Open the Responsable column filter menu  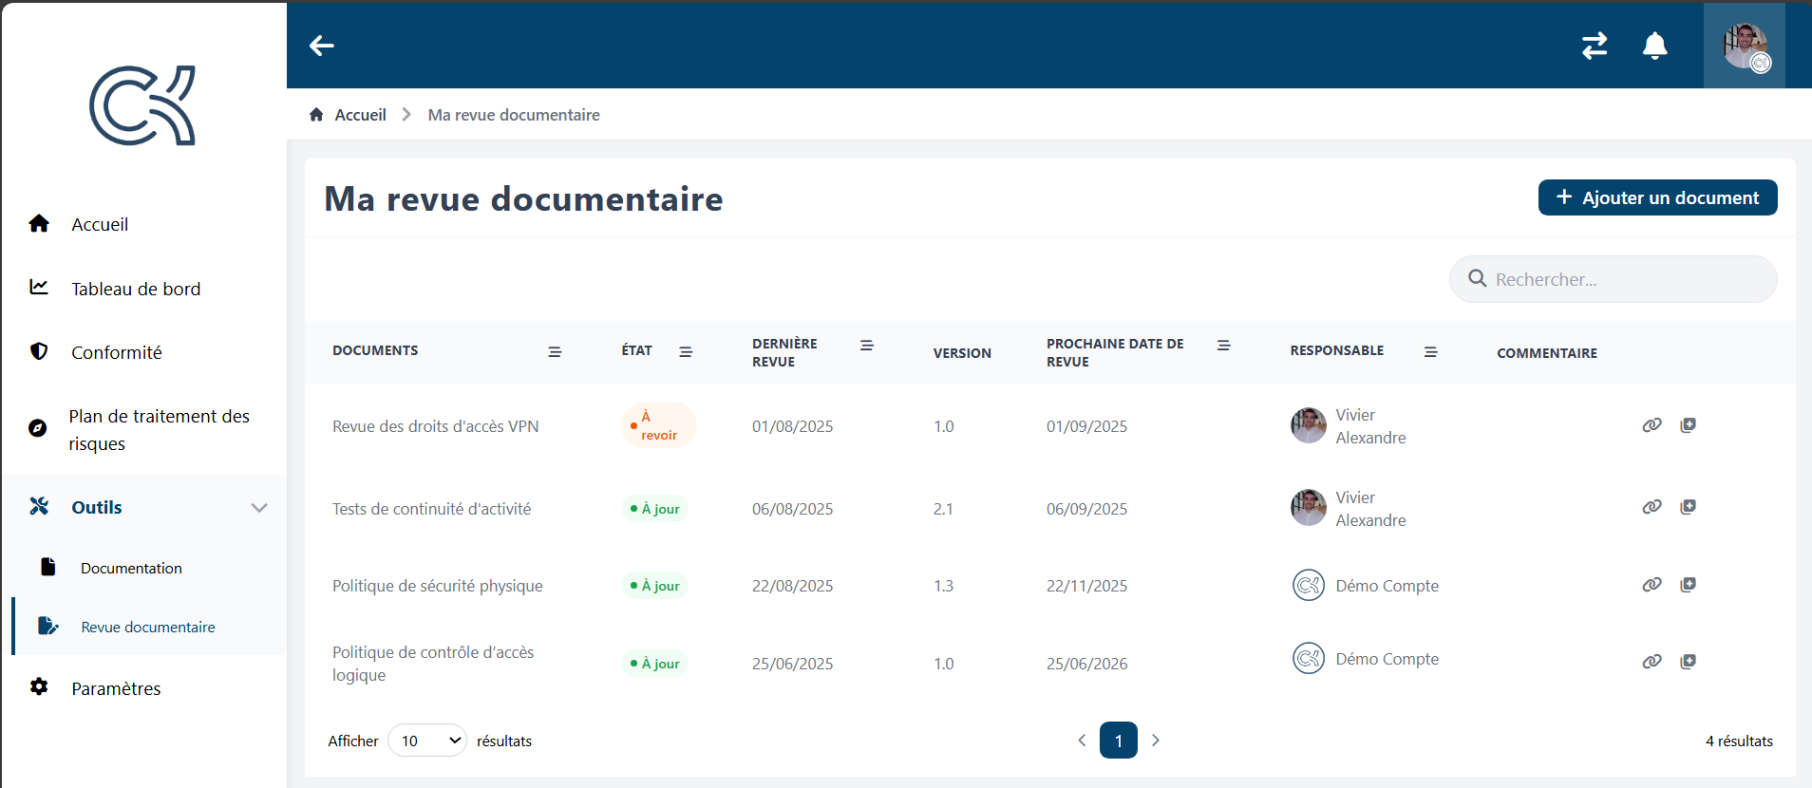[1431, 352]
